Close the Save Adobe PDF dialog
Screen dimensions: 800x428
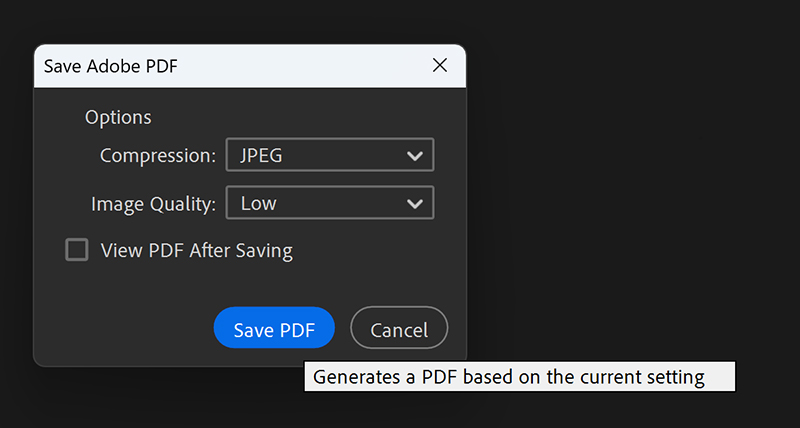tap(439, 65)
